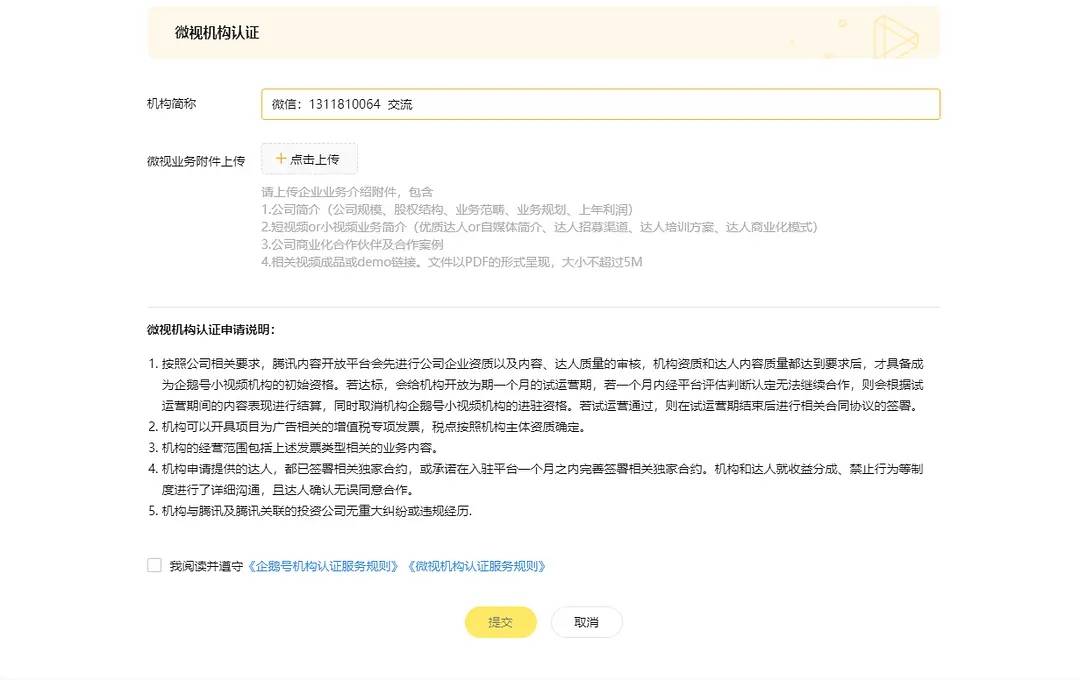Click the plus icon in the upload button
Viewport: 1080px width, 680px height.
coord(280,158)
